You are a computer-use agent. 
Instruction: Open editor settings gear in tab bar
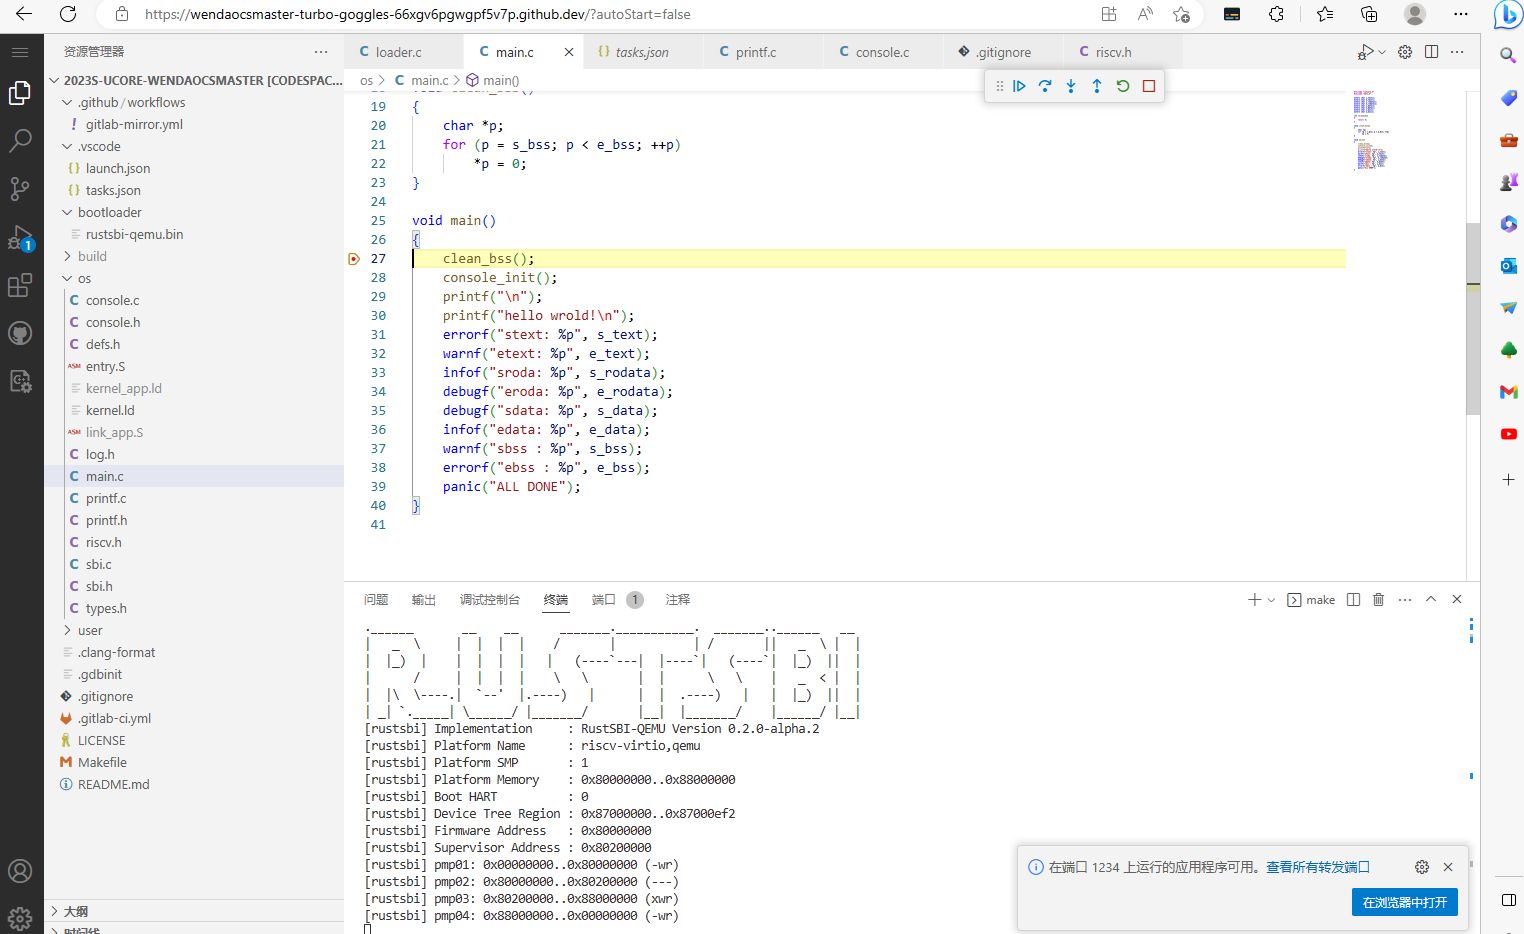1405,52
